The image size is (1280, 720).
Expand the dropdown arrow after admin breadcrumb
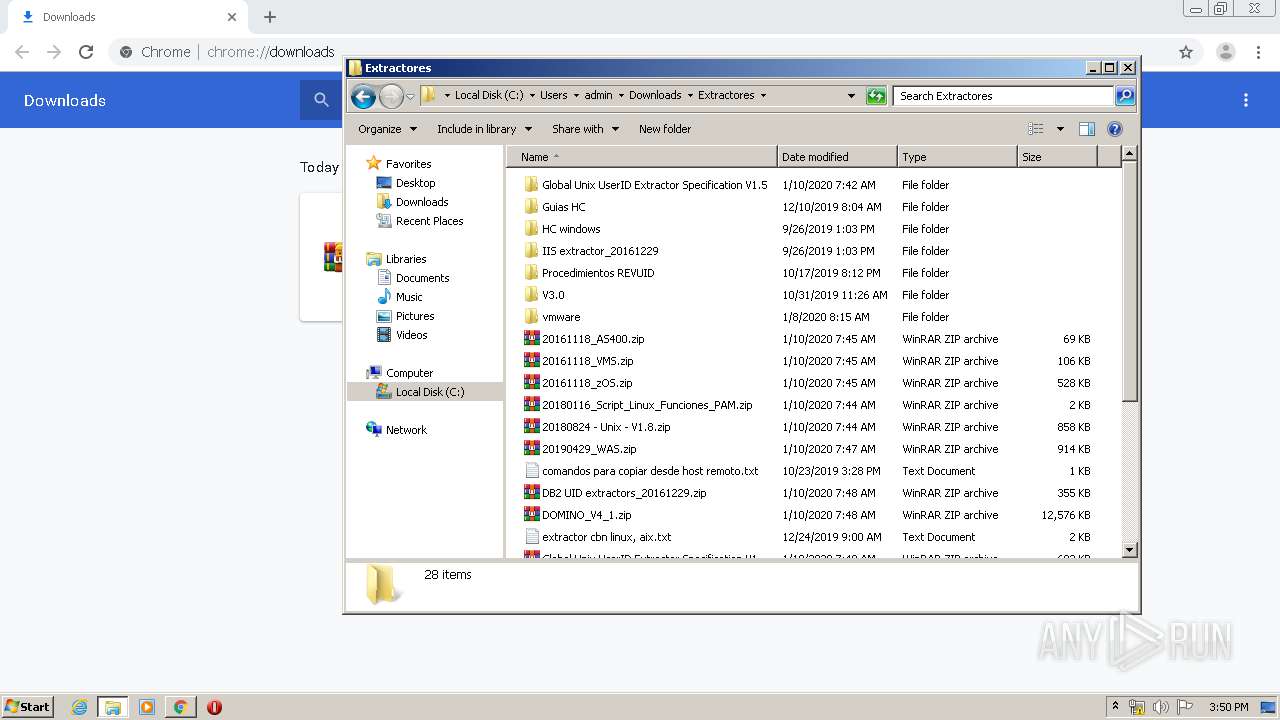point(620,96)
